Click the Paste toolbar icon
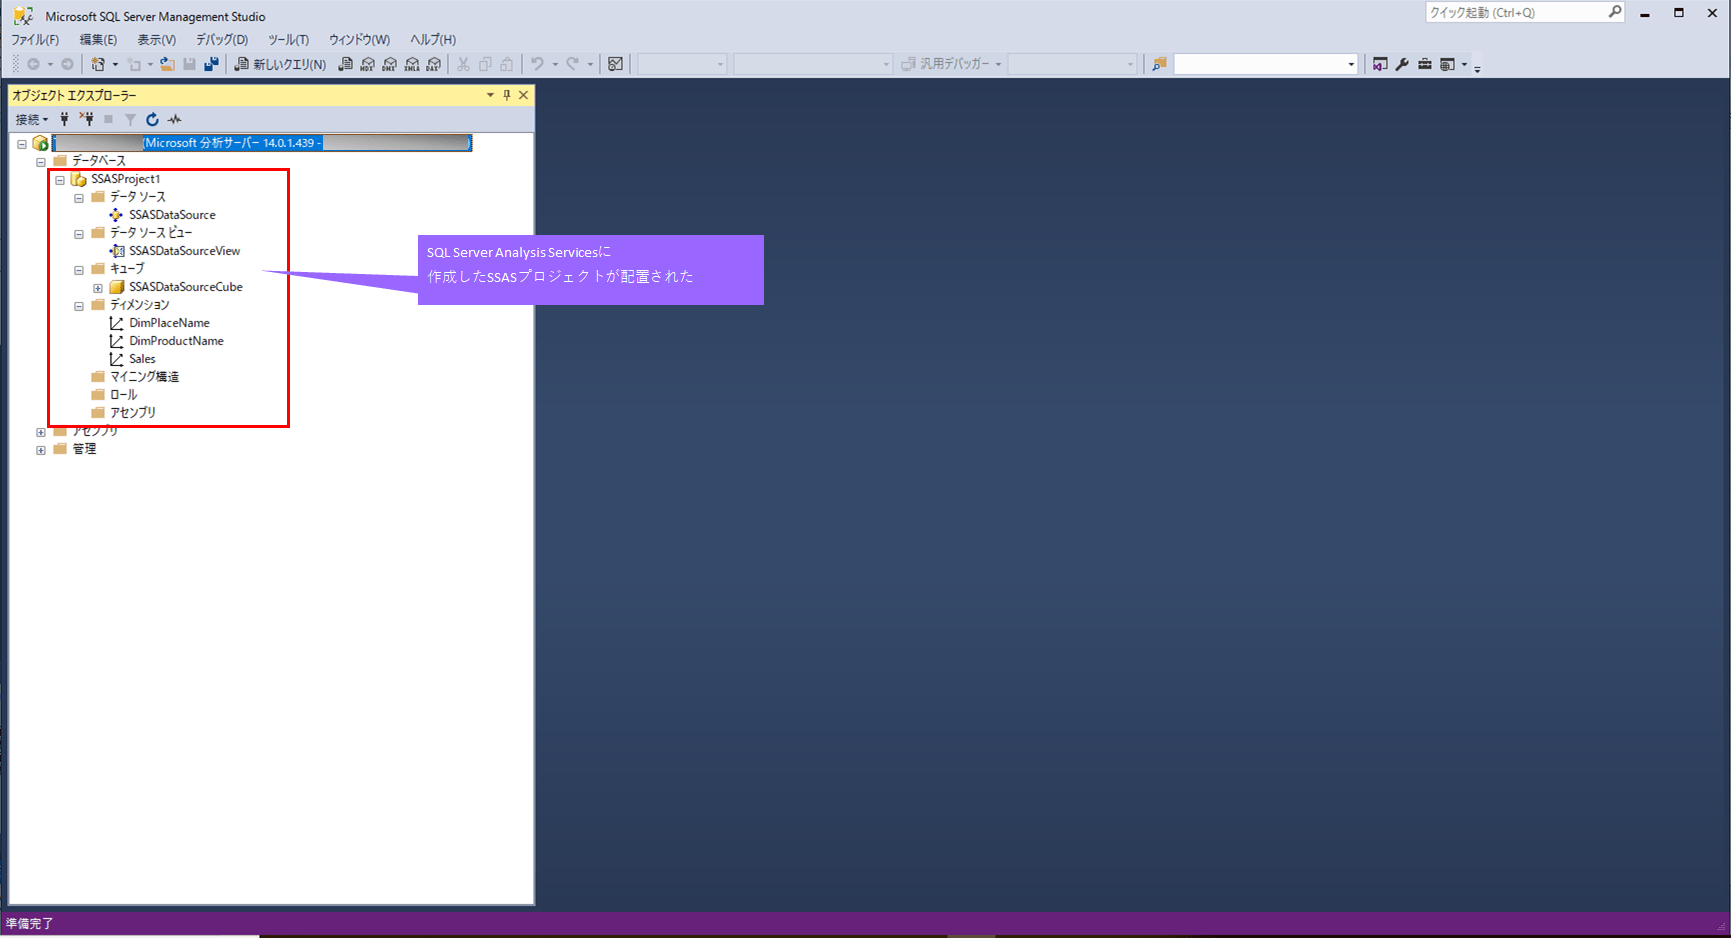Screen dimensions: 1731x938 click(507, 64)
